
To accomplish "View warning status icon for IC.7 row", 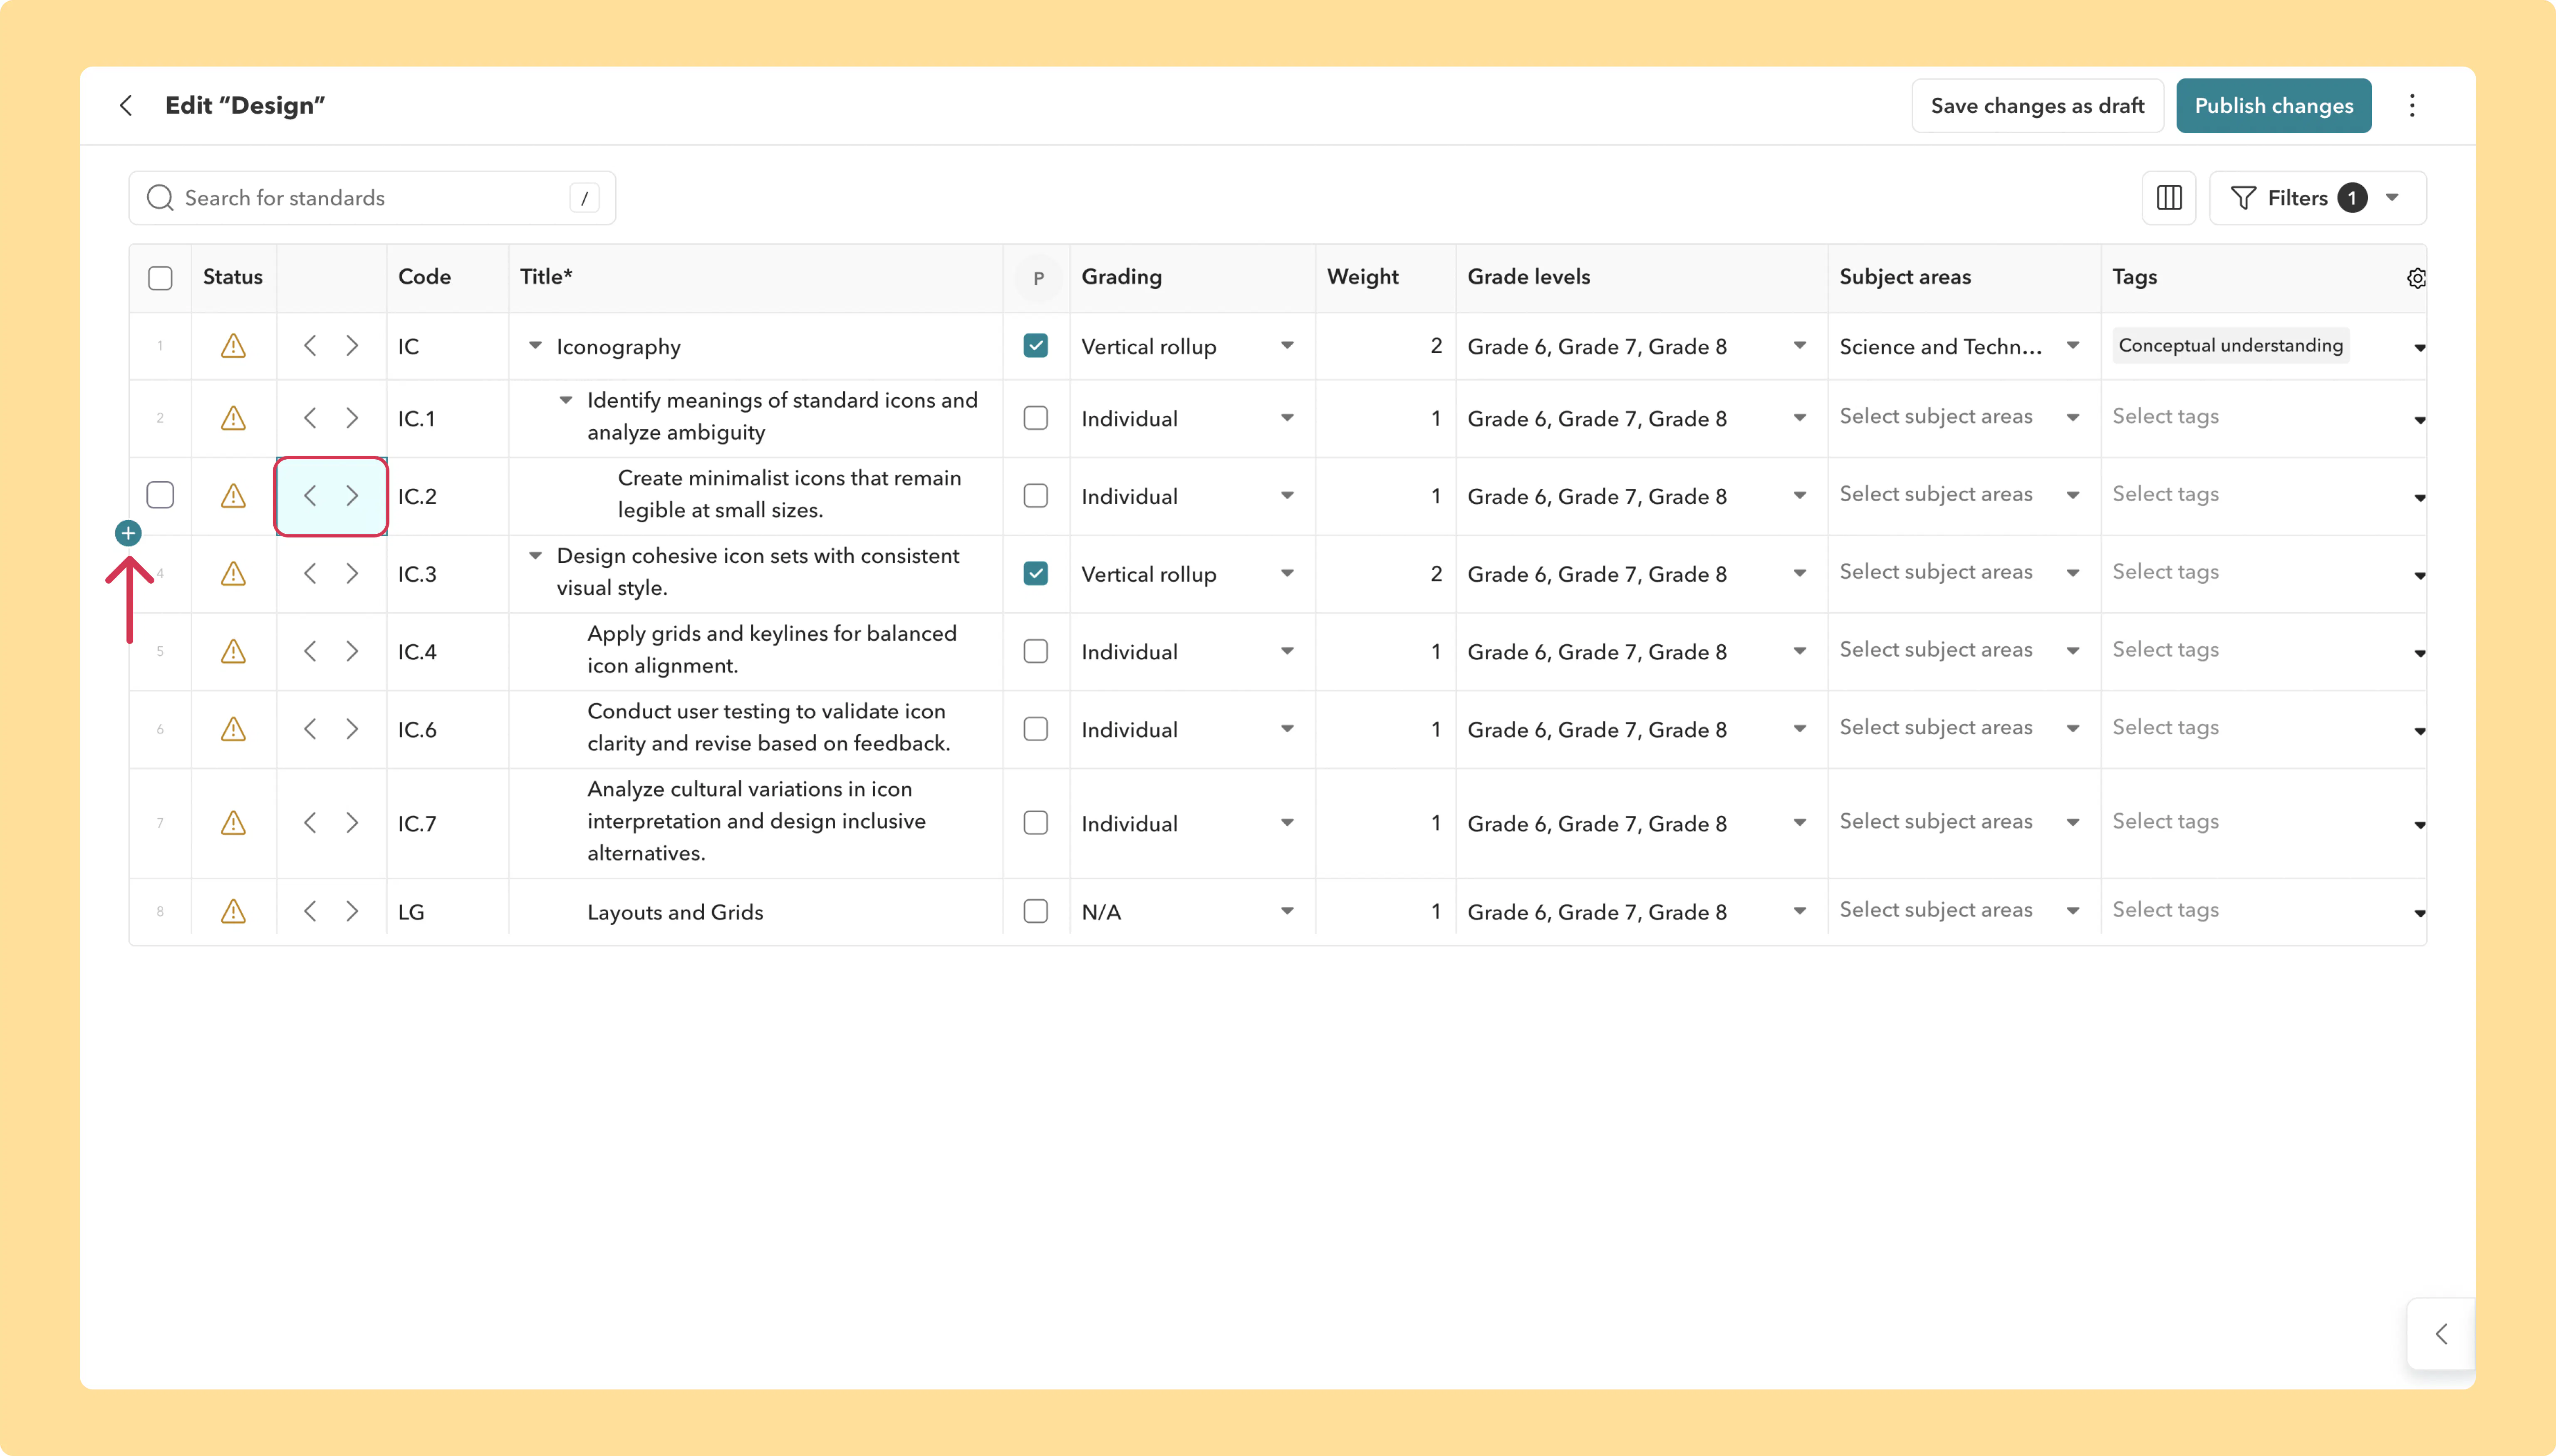I will click(x=233, y=823).
